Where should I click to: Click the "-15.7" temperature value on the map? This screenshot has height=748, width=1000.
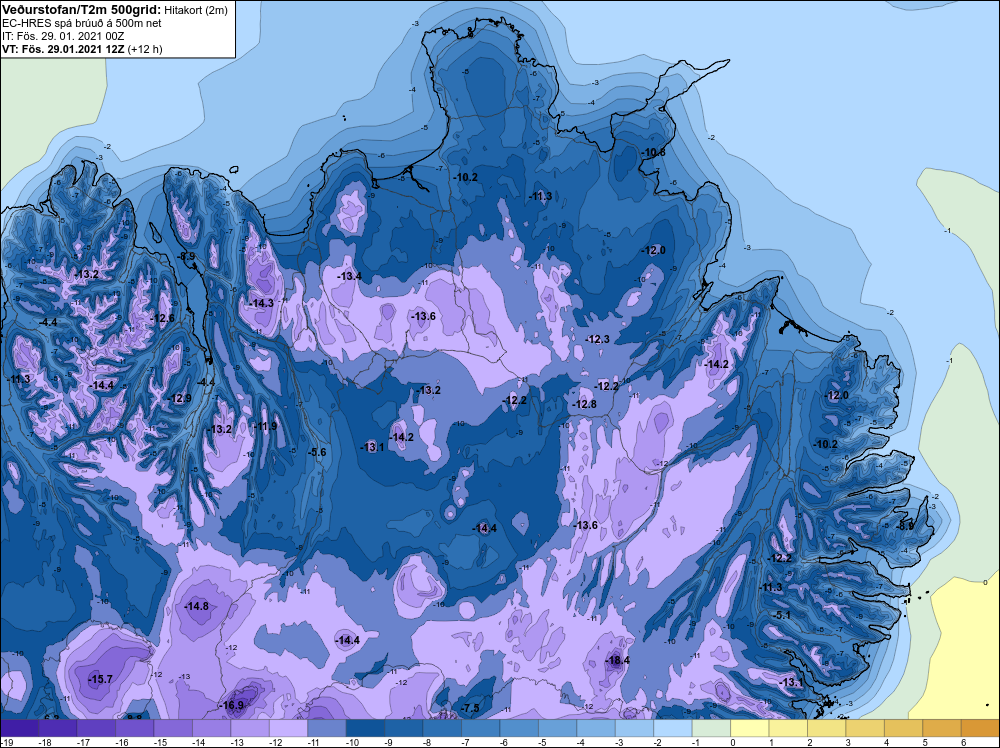tap(100, 679)
